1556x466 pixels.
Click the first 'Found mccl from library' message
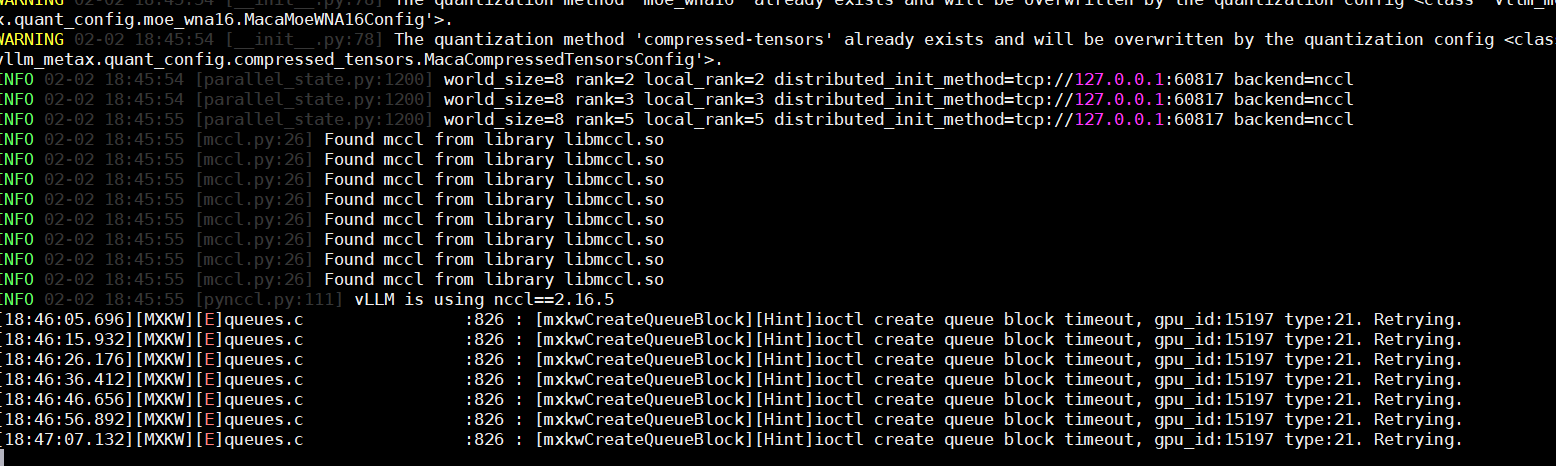[x=439, y=139]
